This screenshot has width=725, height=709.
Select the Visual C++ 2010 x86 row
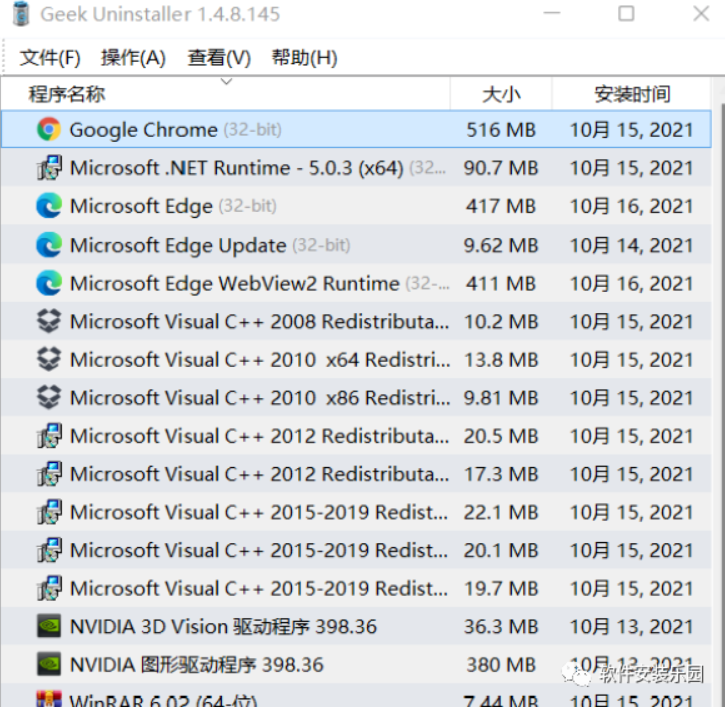(258, 398)
